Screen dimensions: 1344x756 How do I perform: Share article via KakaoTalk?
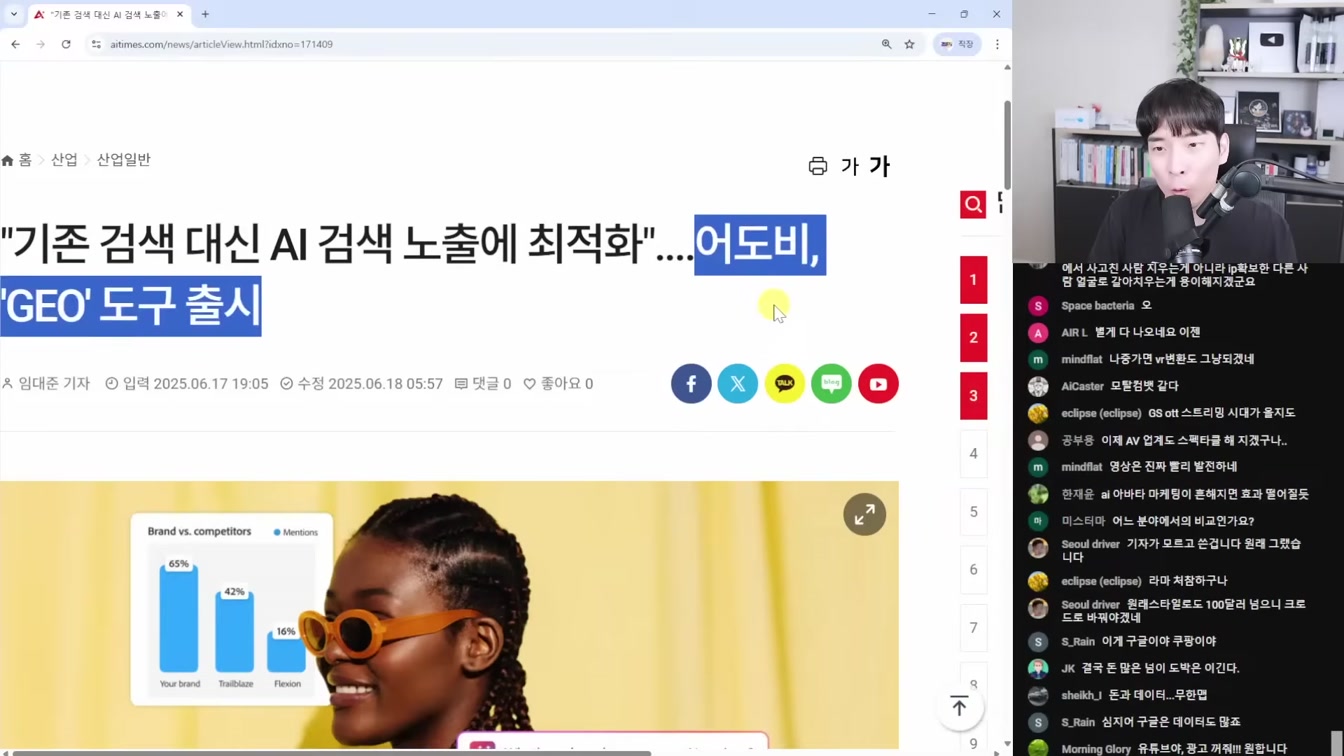click(785, 384)
